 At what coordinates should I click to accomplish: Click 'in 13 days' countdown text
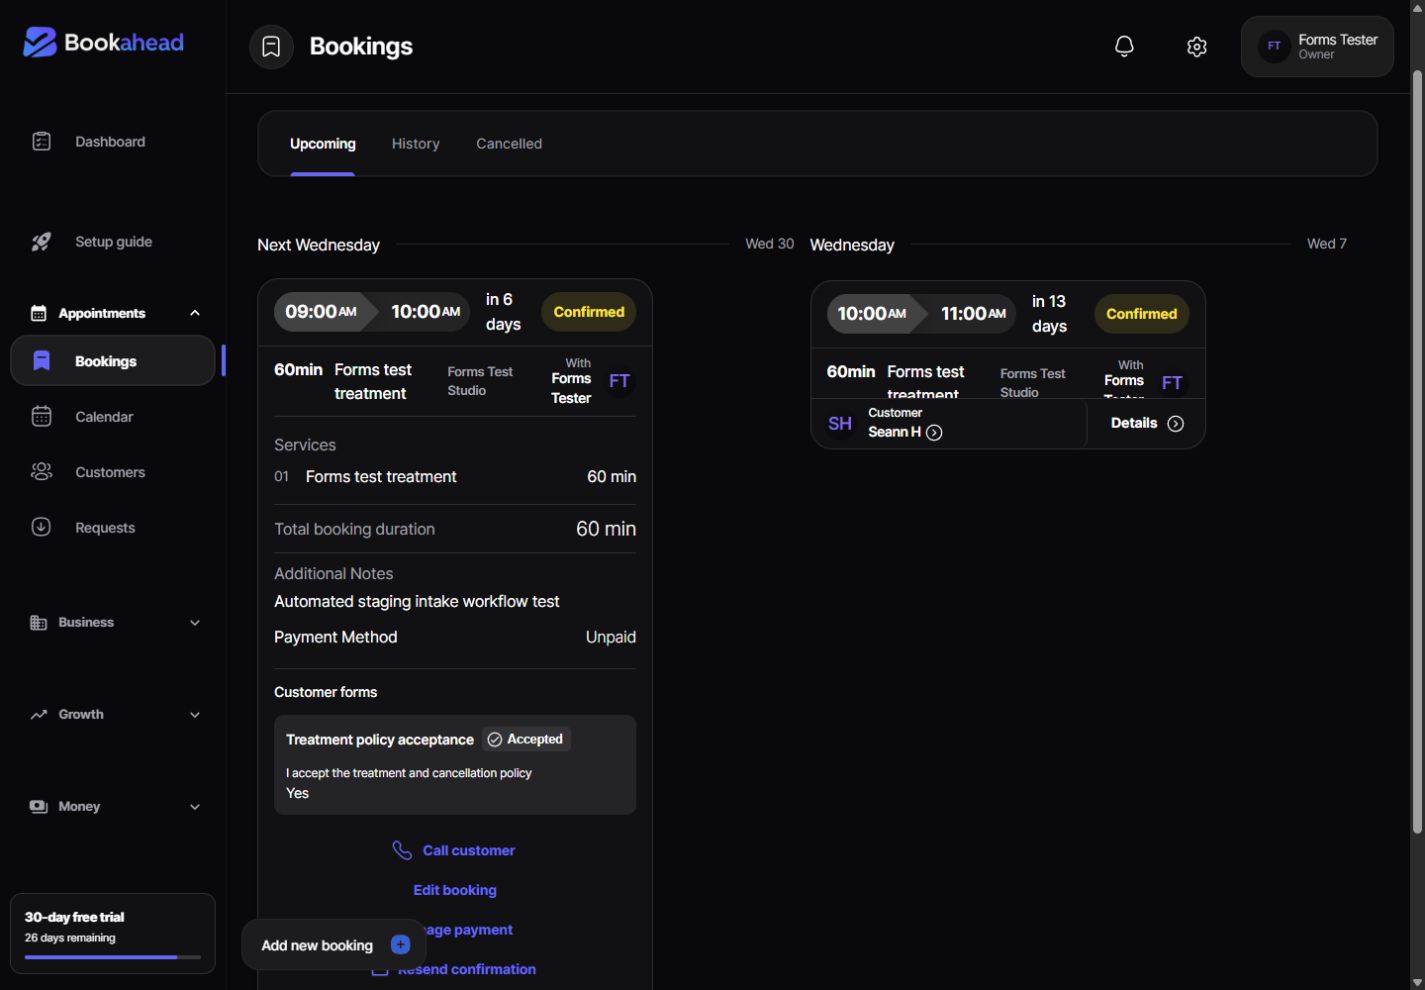pos(1049,314)
